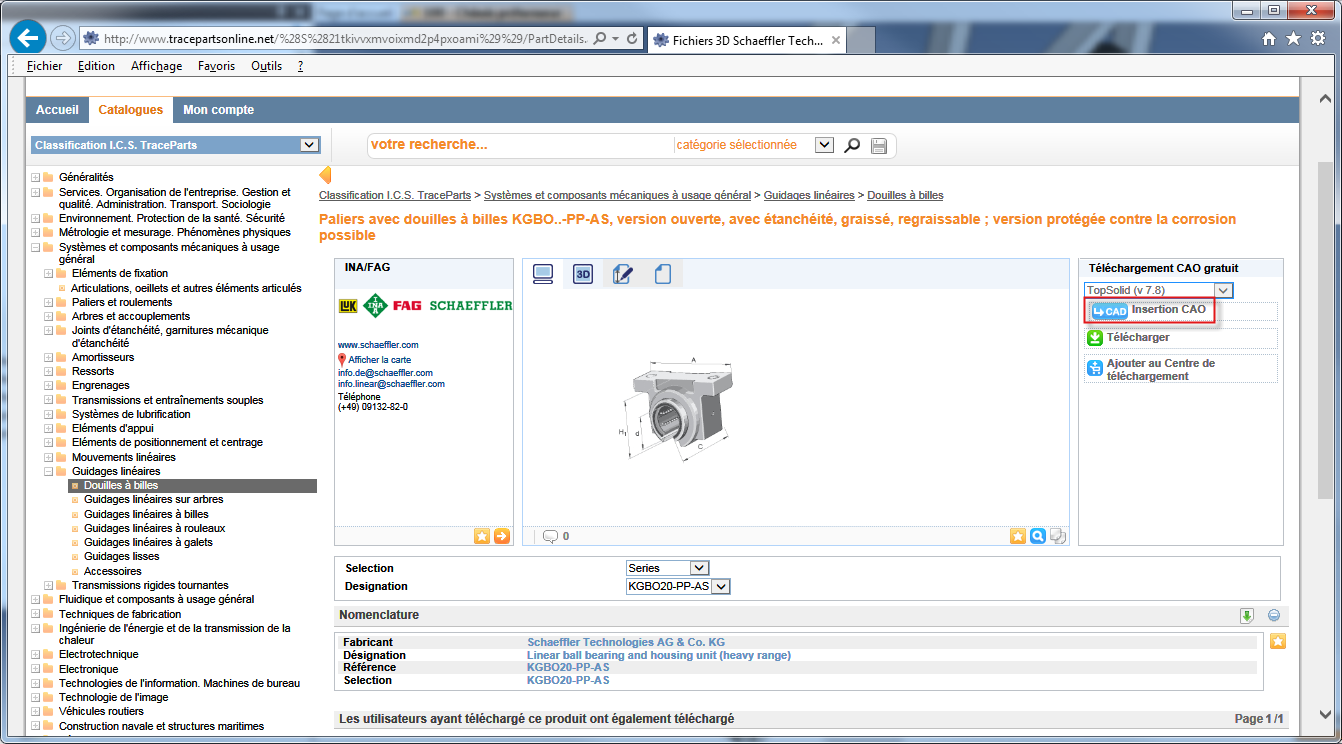Open the www.schaeffler.com link
The height and width of the screenshot is (744, 1342).
click(x=378, y=345)
